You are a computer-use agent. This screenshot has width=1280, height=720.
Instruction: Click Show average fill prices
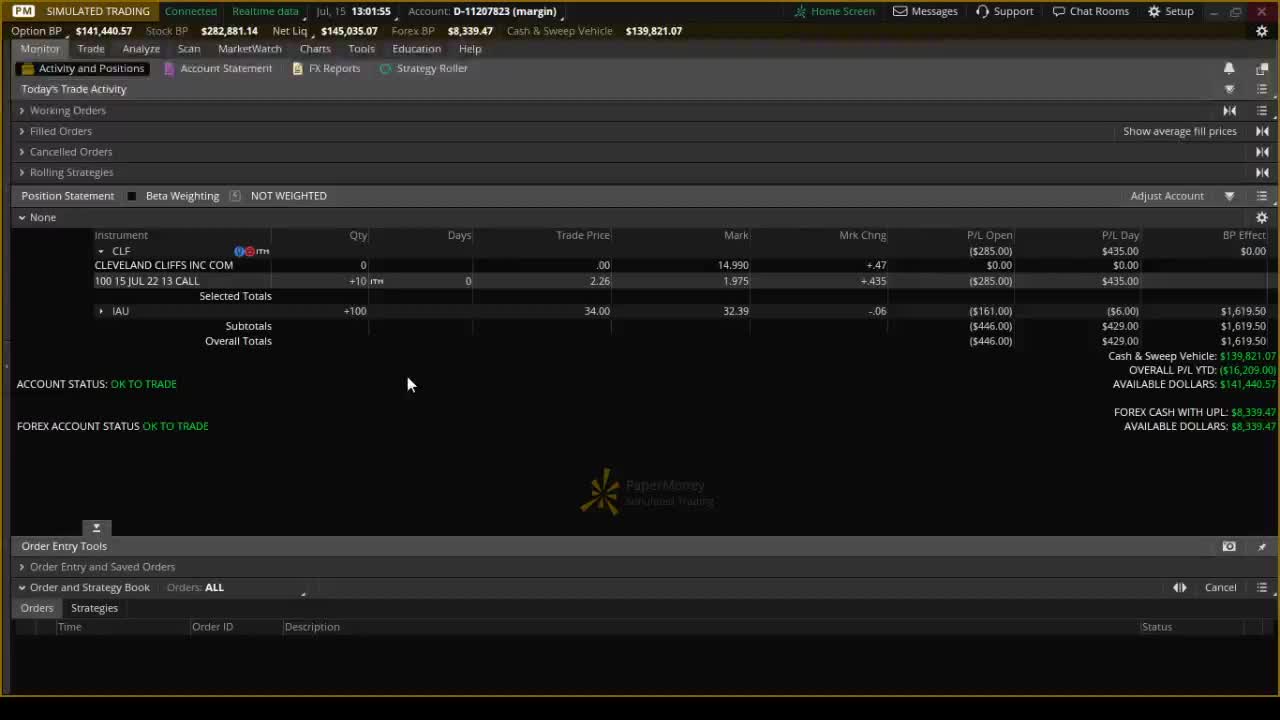[1180, 131]
